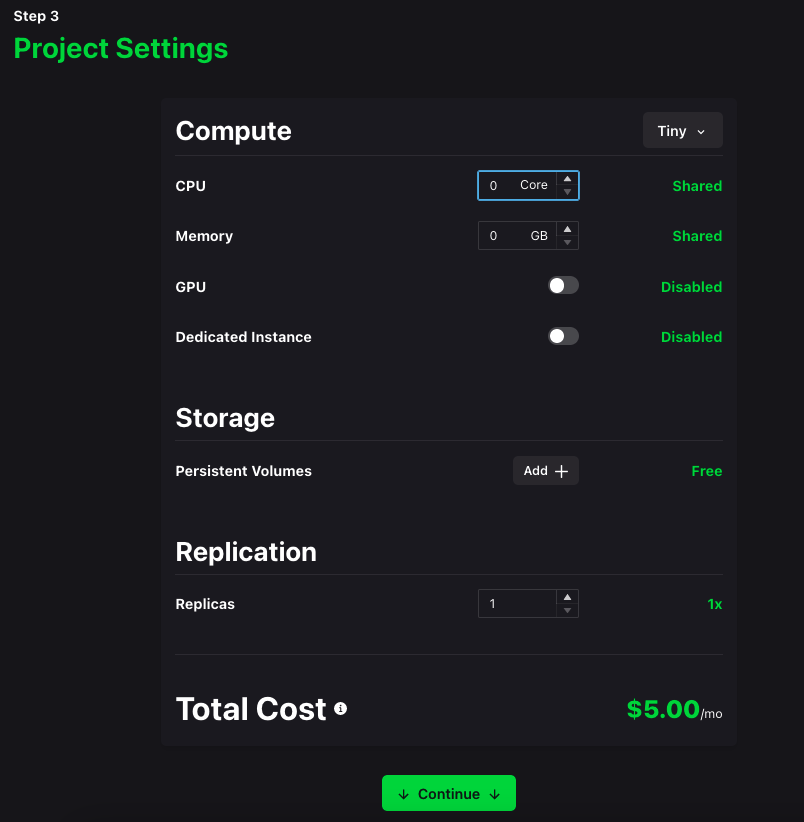Click the right arrow icon on Continue
804x822 pixels.
(494, 794)
